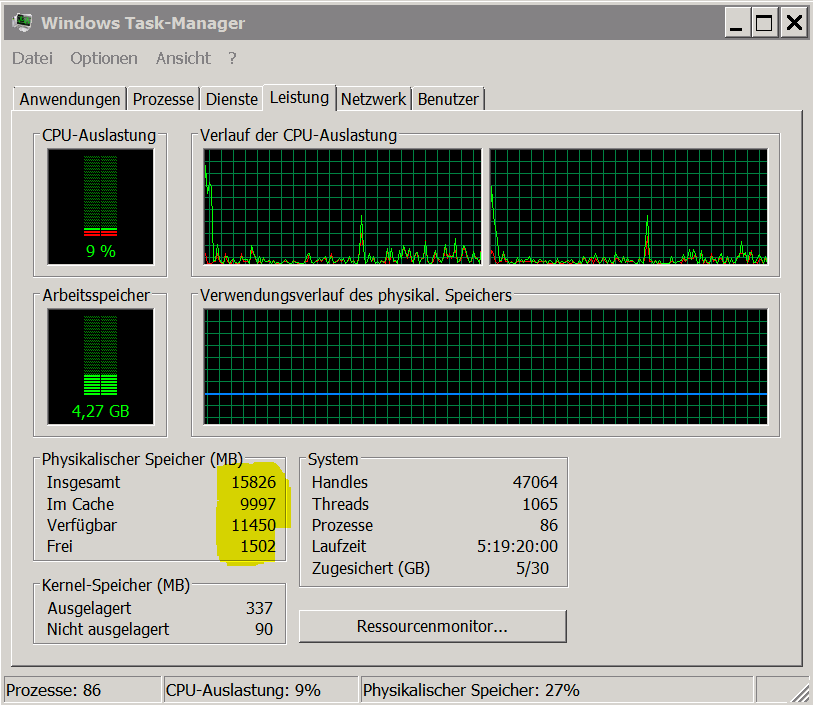The image size is (813, 705).
Task: Select the Leistung tab
Action: (x=299, y=97)
